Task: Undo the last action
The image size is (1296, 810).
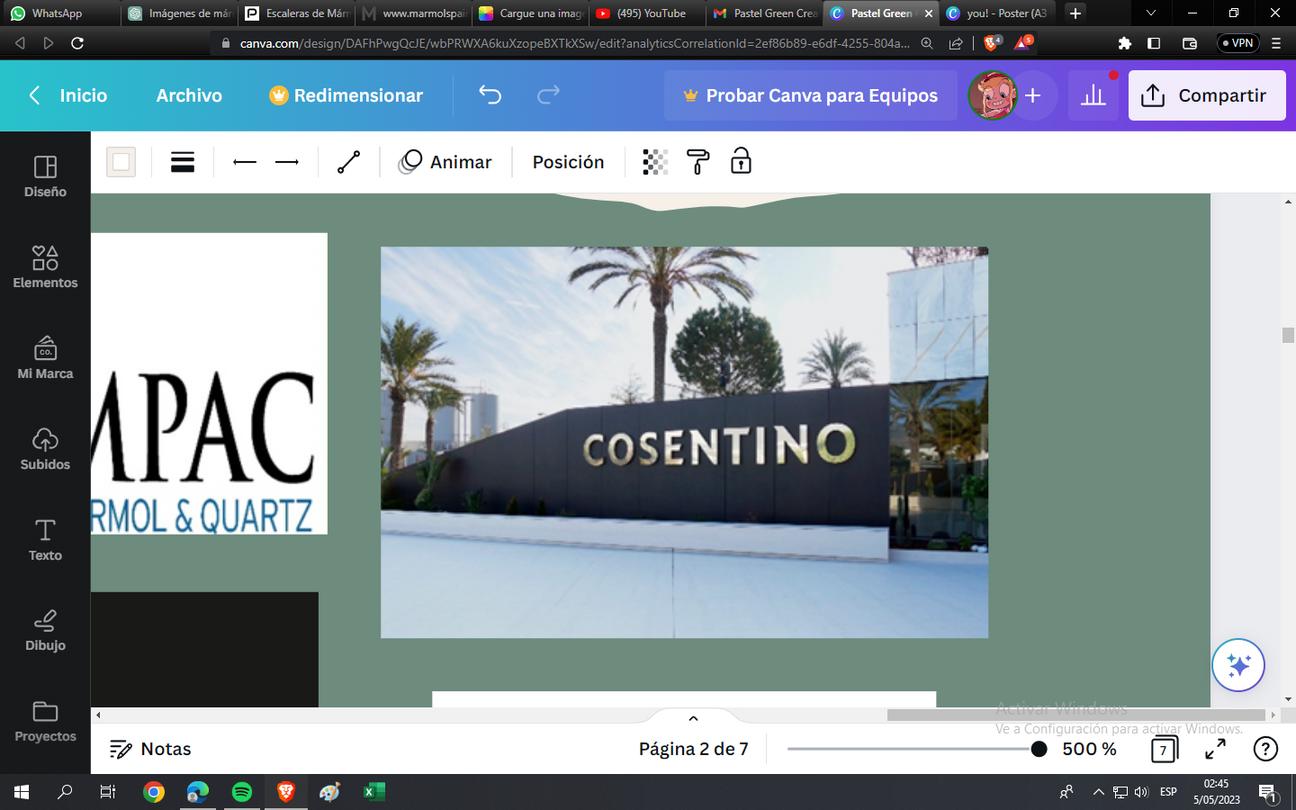Action: 490,95
